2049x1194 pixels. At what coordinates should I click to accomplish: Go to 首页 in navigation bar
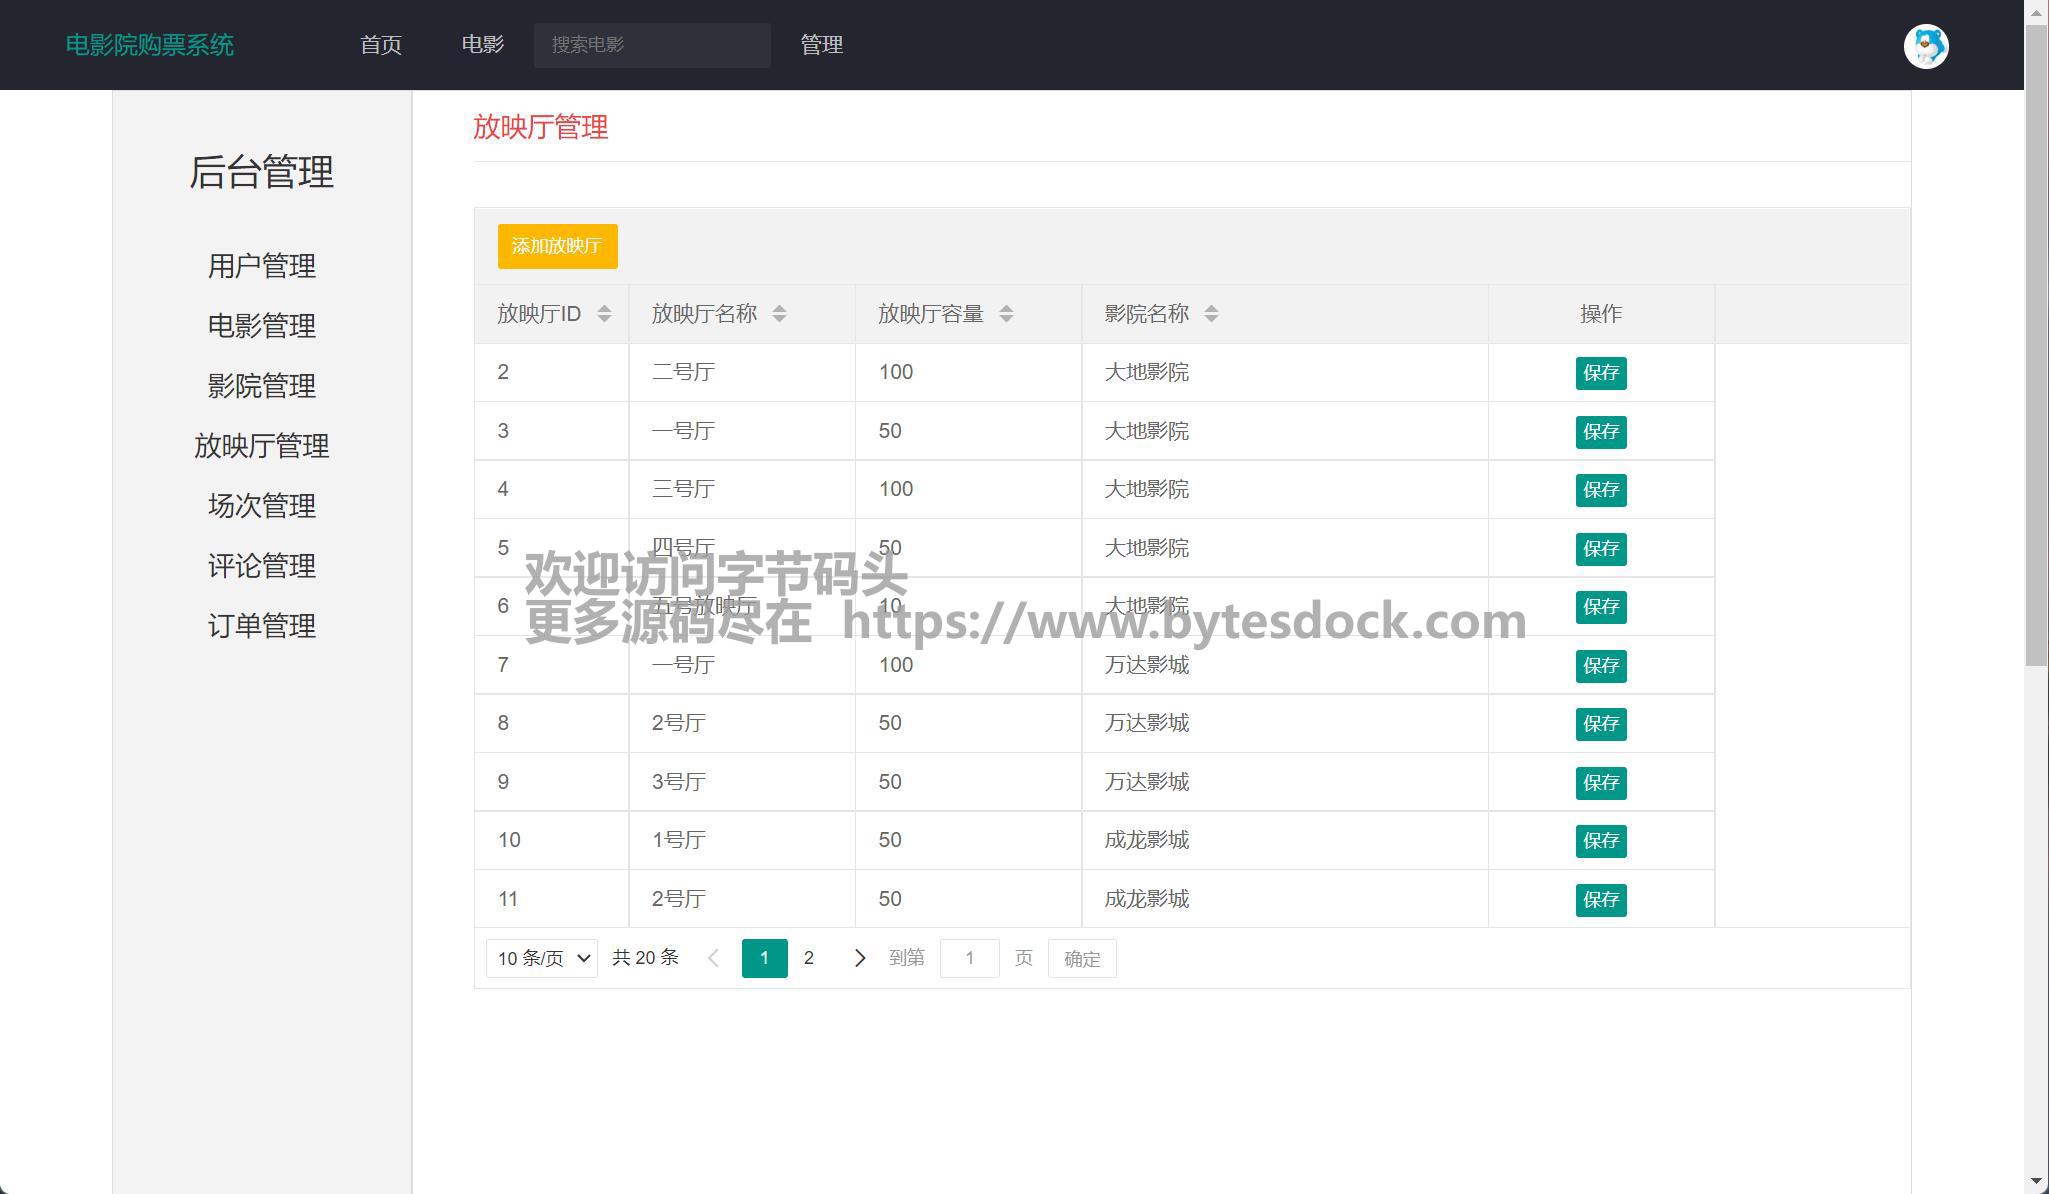point(381,45)
